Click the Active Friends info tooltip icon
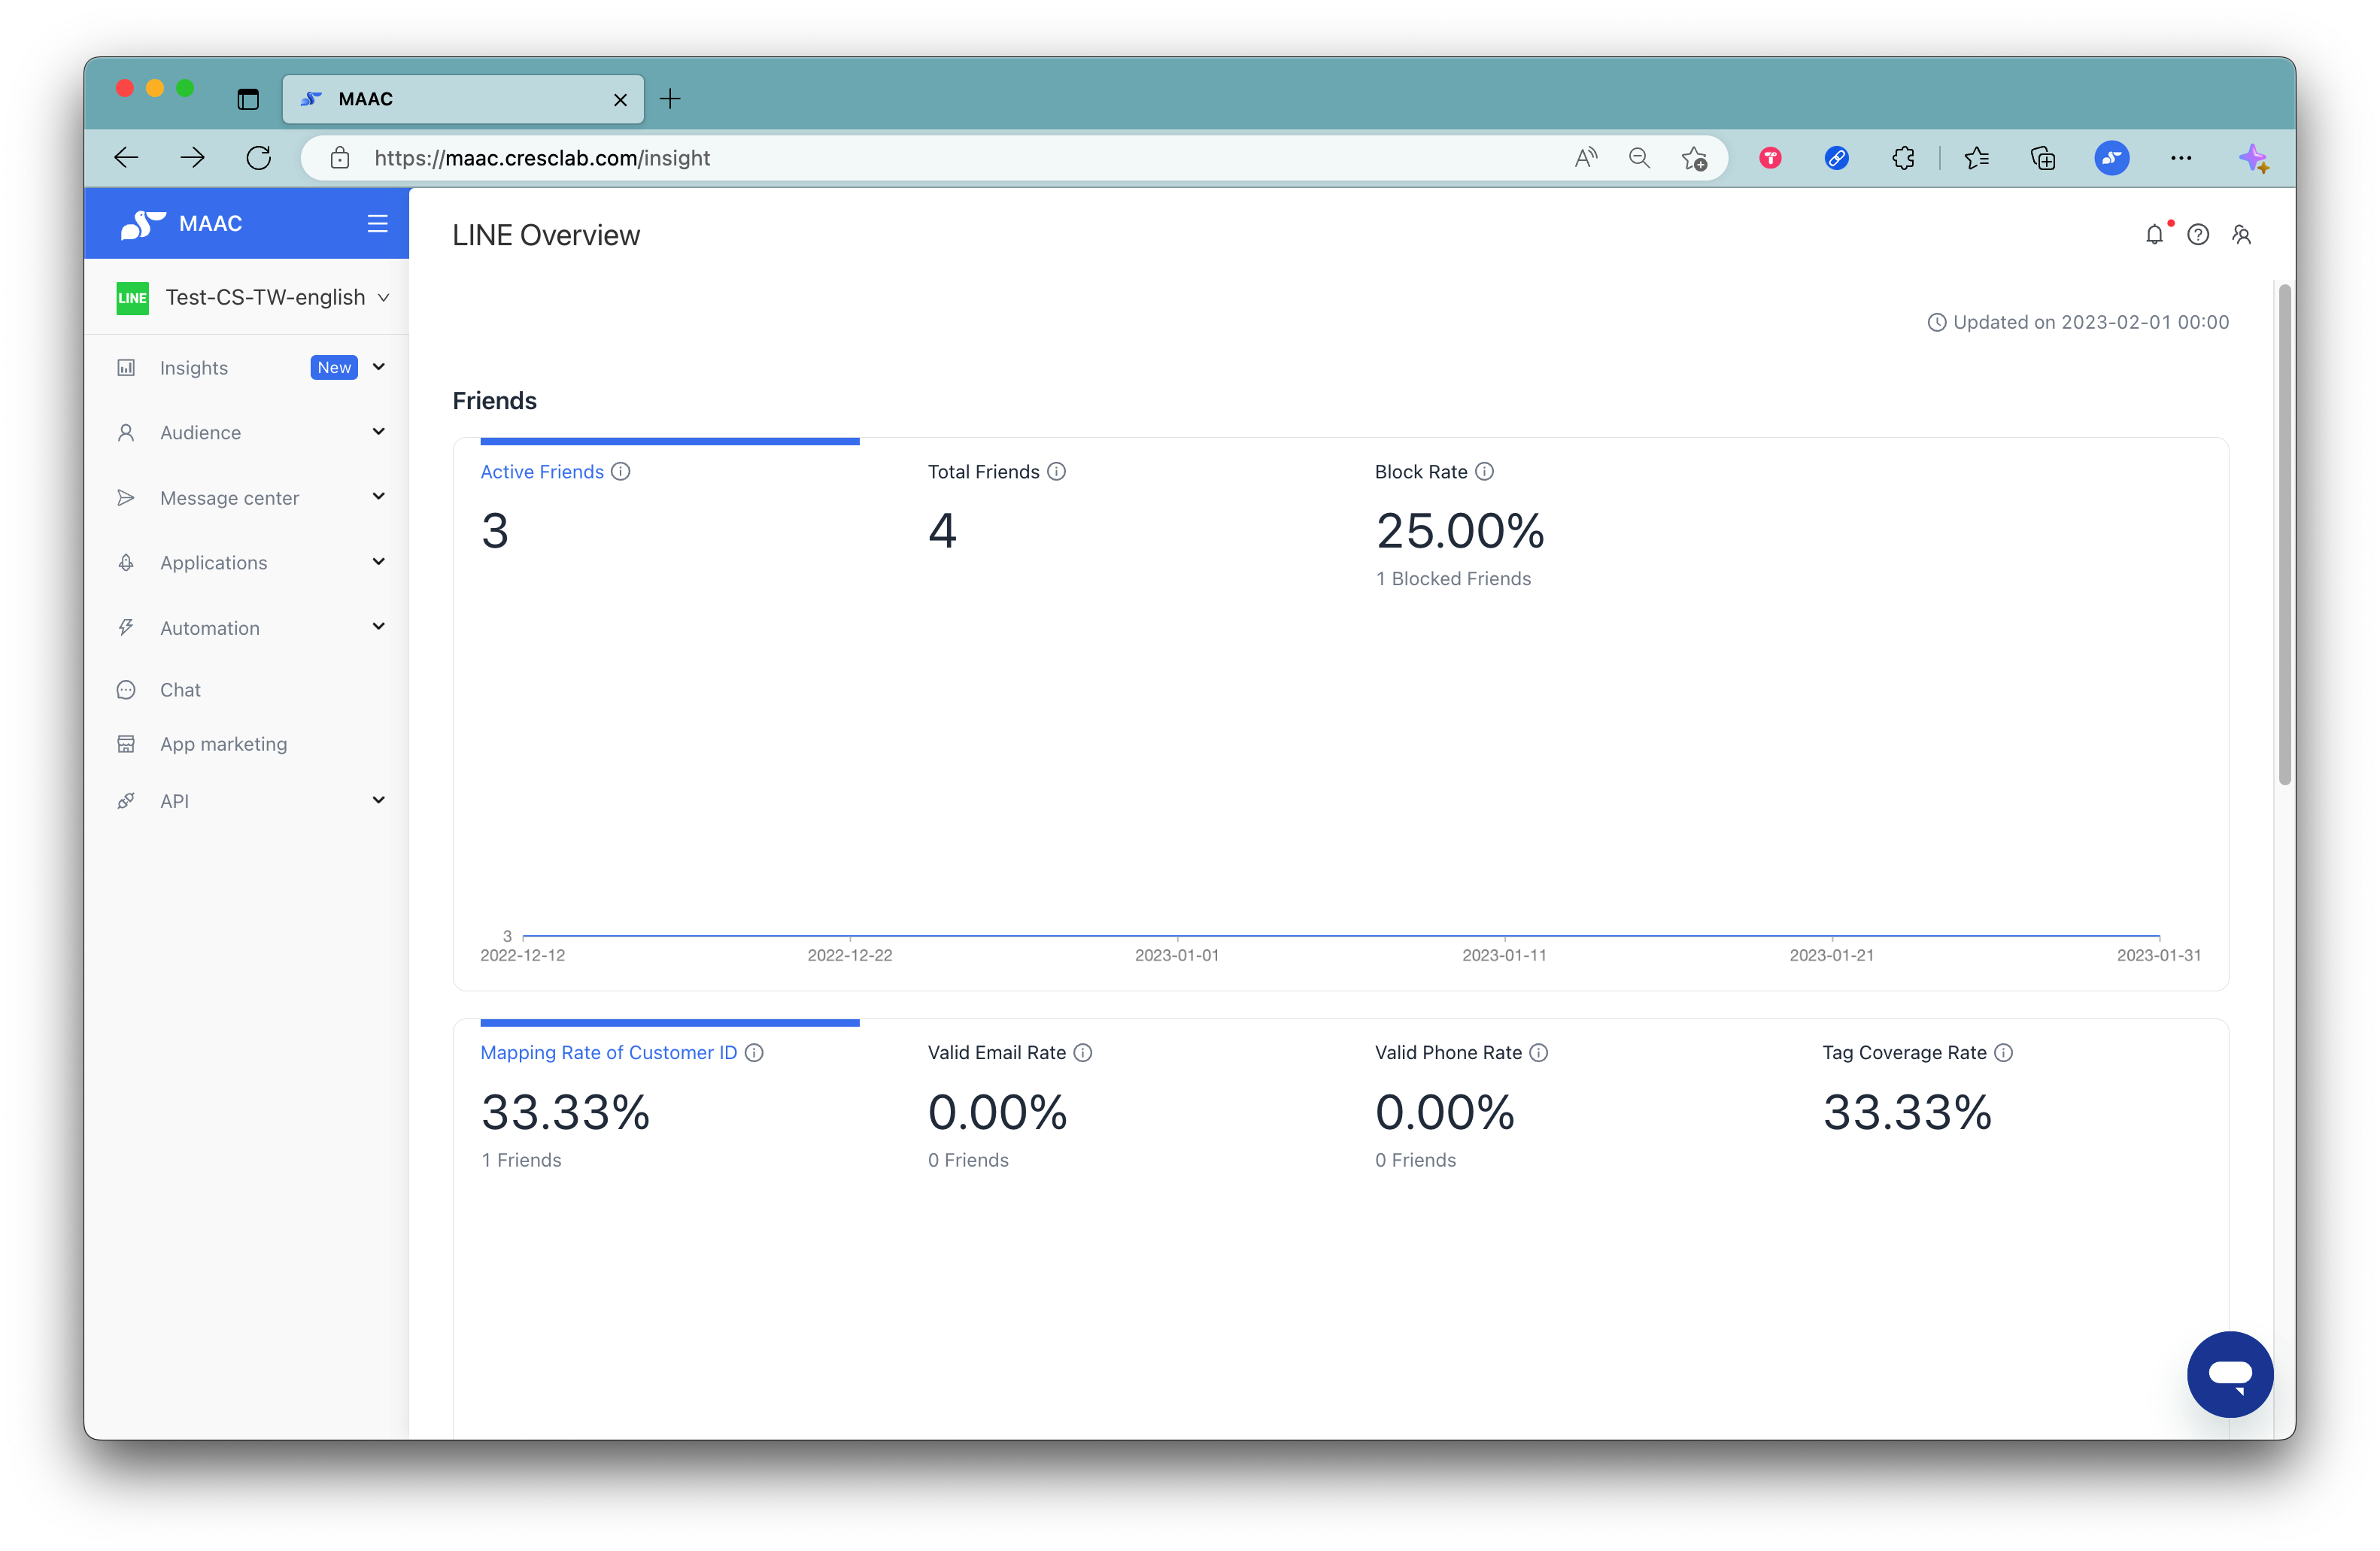Viewport: 2380px width, 1551px height. (x=621, y=471)
